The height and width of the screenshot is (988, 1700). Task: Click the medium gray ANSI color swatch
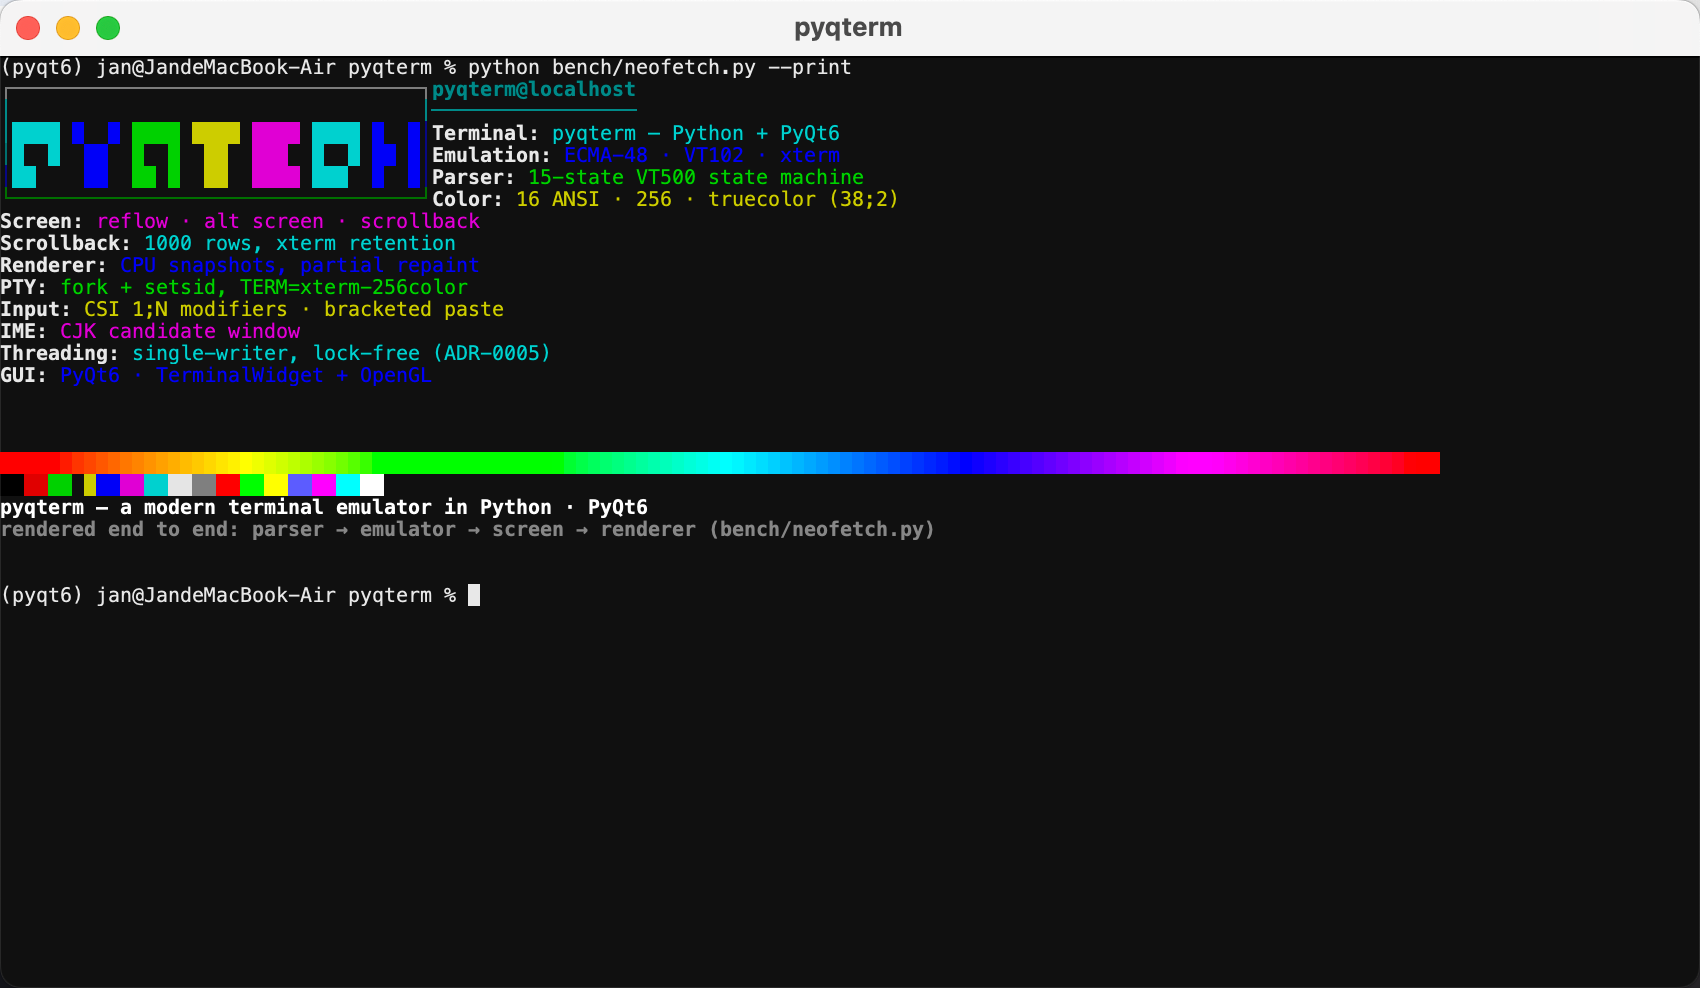[204, 485]
